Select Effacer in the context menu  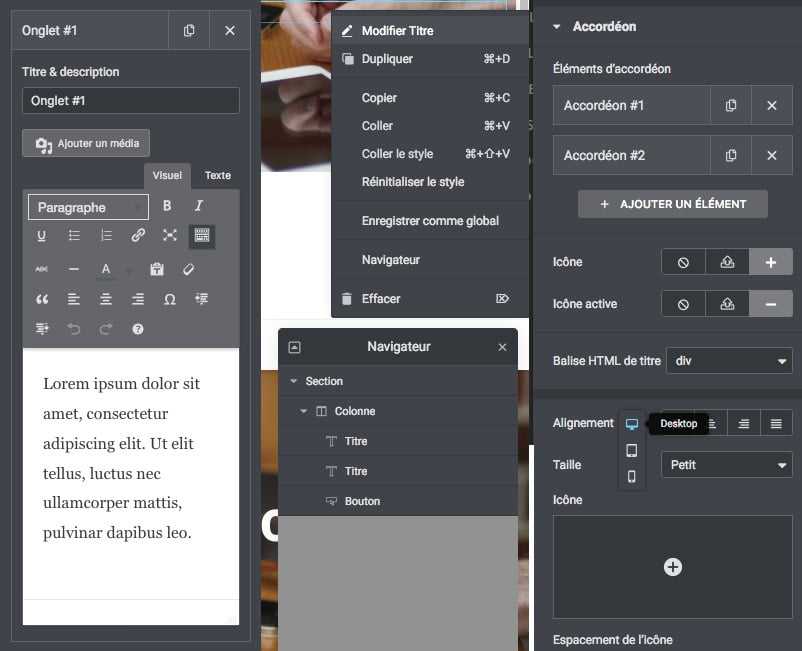(430, 299)
